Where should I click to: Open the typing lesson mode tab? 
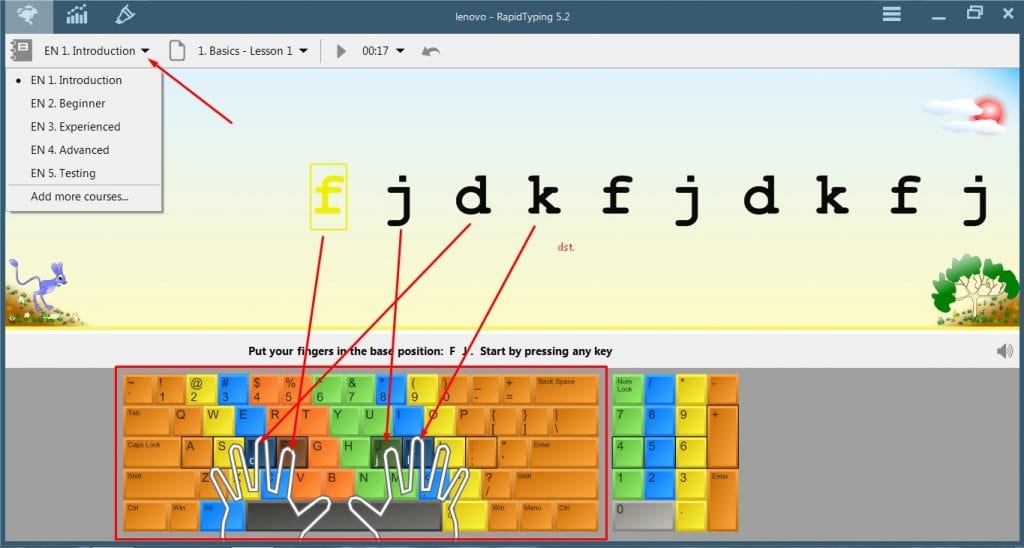click(27, 16)
